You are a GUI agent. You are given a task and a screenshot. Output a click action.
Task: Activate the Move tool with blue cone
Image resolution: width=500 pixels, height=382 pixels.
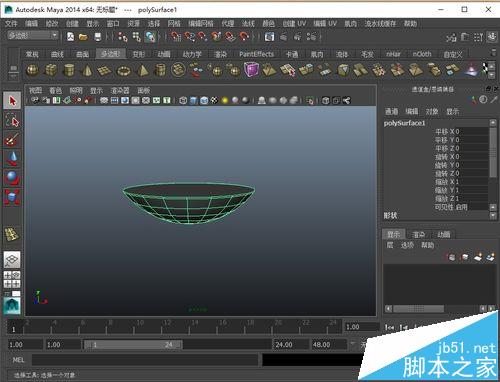click(x=12, y=159)
